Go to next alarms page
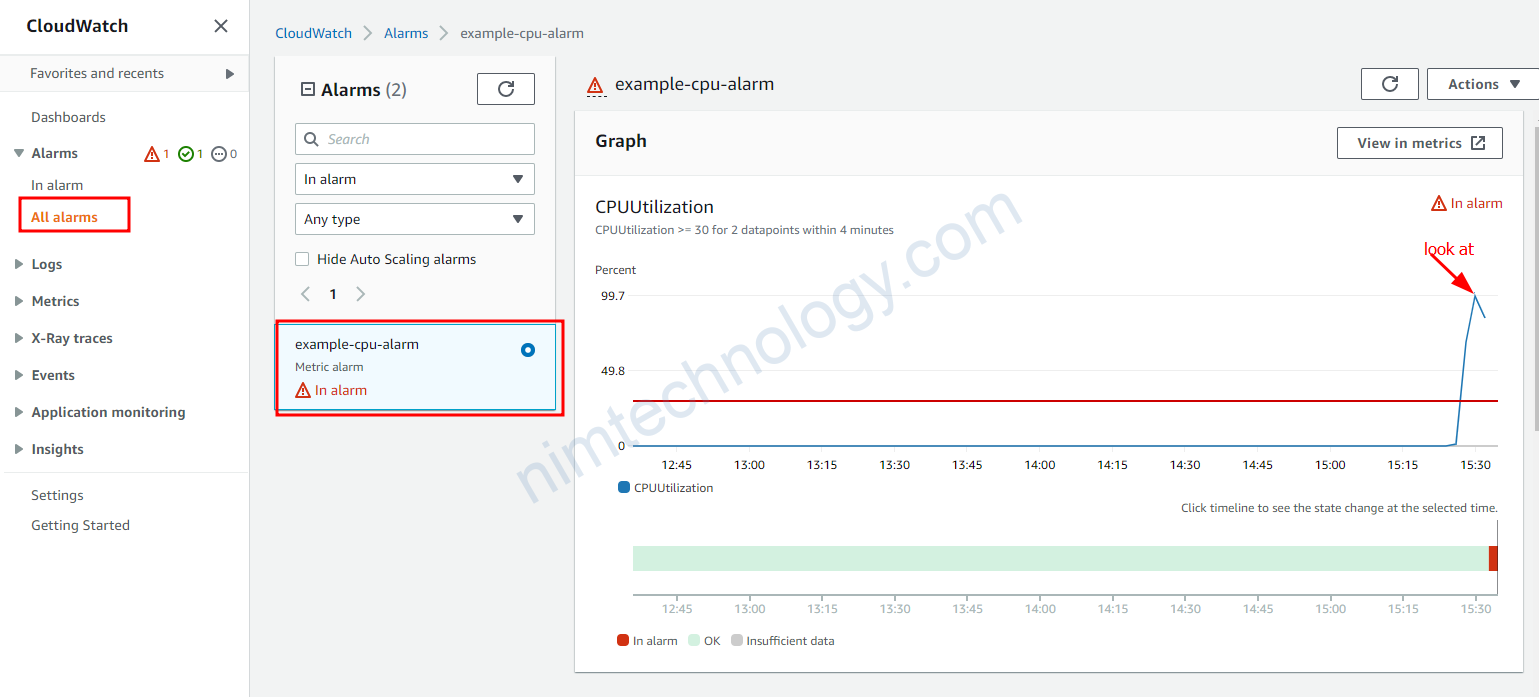This screenshot has width=1539, height=697. click(361, 294)
